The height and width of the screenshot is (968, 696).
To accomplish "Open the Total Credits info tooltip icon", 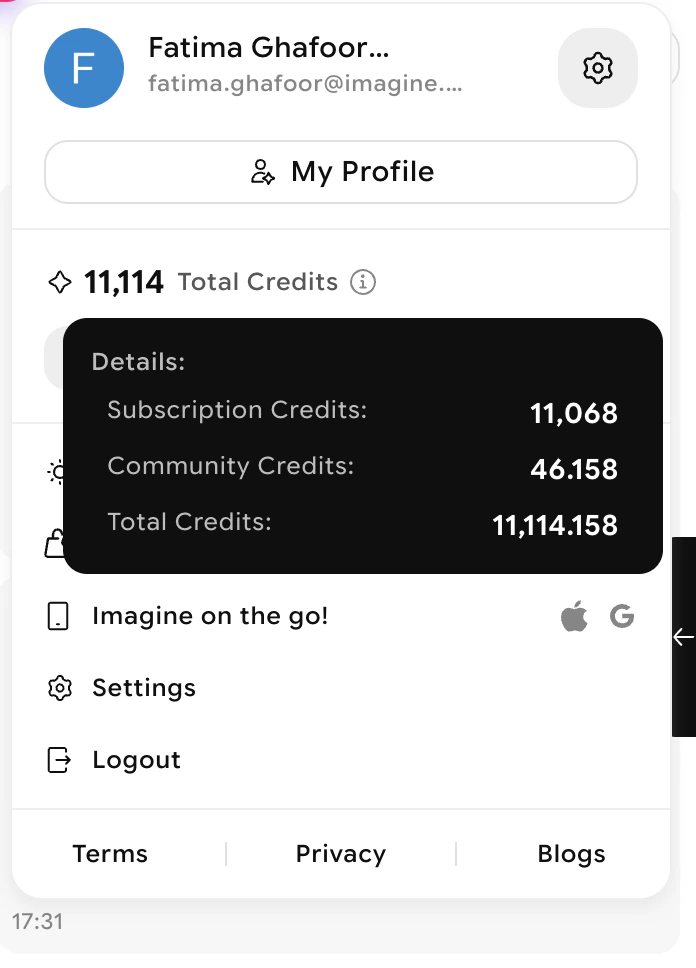I will [x=363, y=282].
